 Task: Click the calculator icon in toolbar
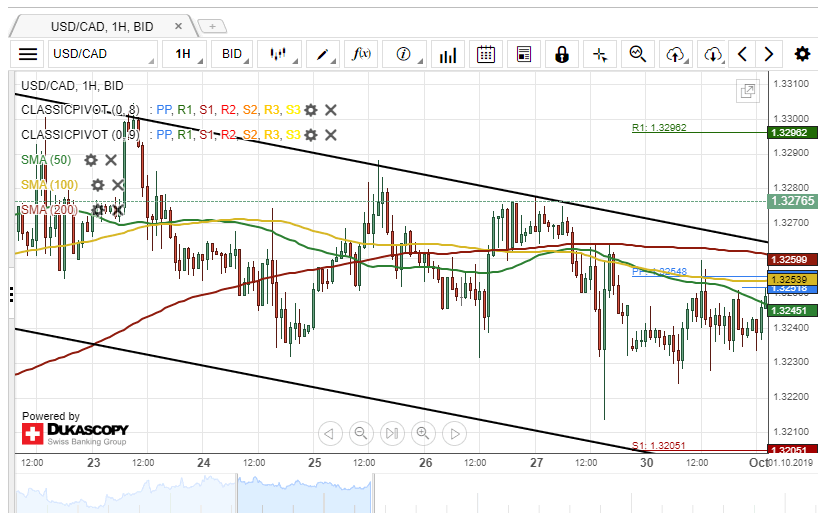(x=523, y=54)
